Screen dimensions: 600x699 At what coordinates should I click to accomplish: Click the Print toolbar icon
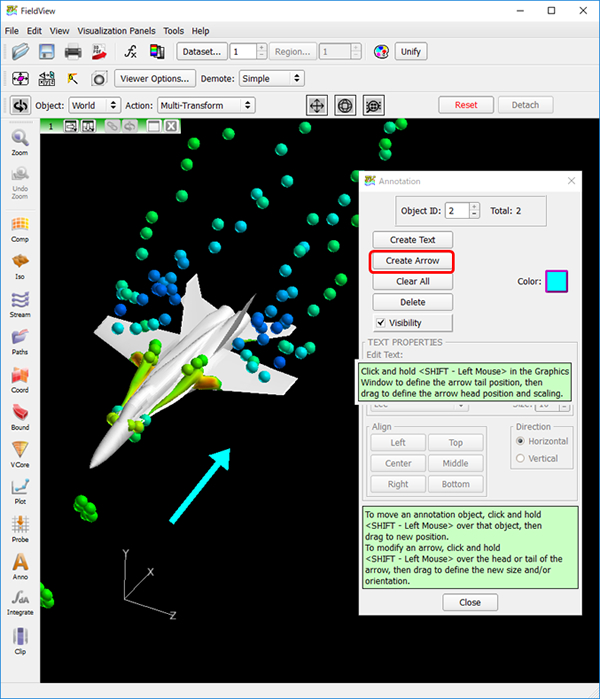[x=73, y=51]
